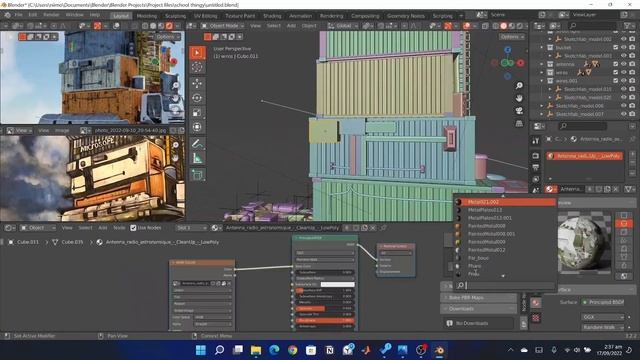Image resolution: width=640 pixels, height=360 pixels.
Task: Switch perspective/orthographic grid icon in viewport
Action: 519,123
